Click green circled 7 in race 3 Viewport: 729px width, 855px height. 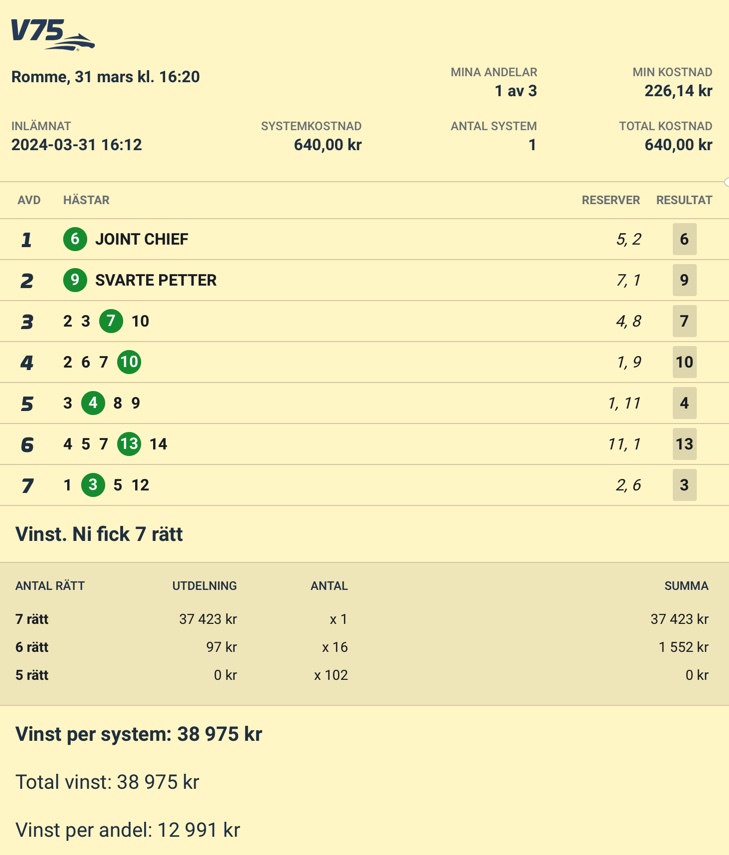pyautogui.click(x=111, y=321)
